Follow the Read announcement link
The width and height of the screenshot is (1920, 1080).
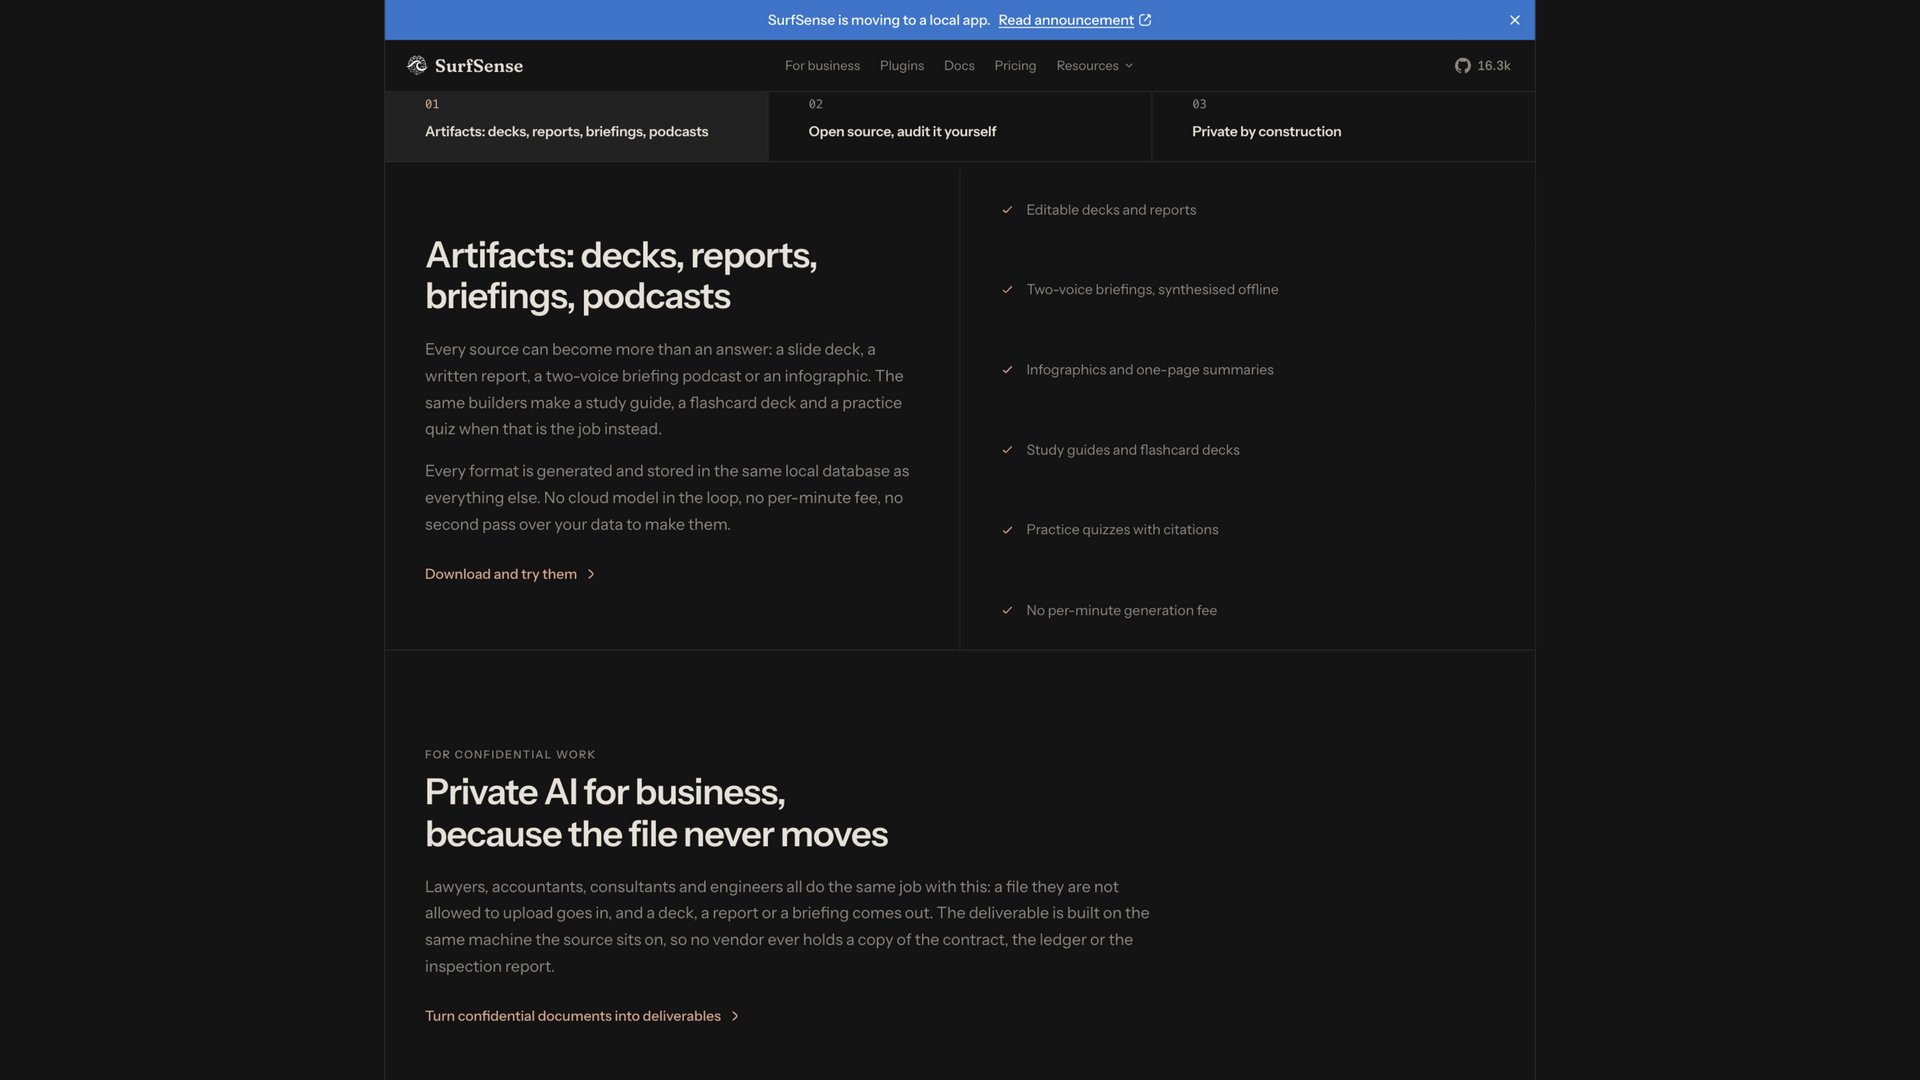pos(1066,20)
